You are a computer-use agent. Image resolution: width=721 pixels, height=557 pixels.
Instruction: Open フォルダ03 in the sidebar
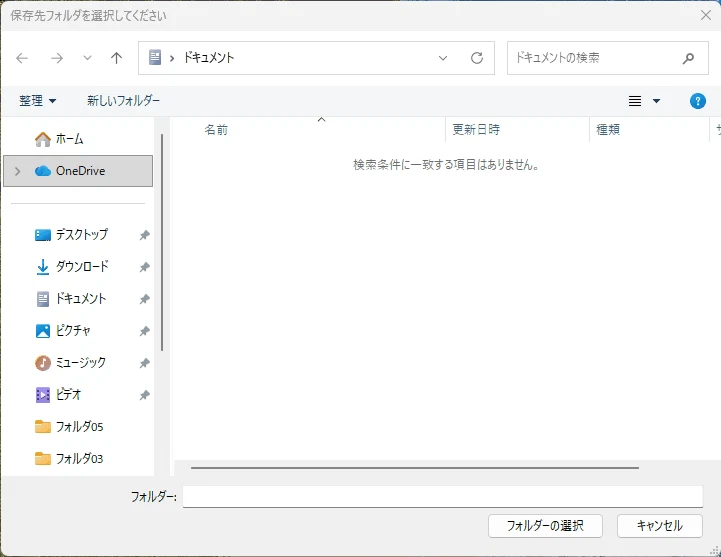click(78, 458)
